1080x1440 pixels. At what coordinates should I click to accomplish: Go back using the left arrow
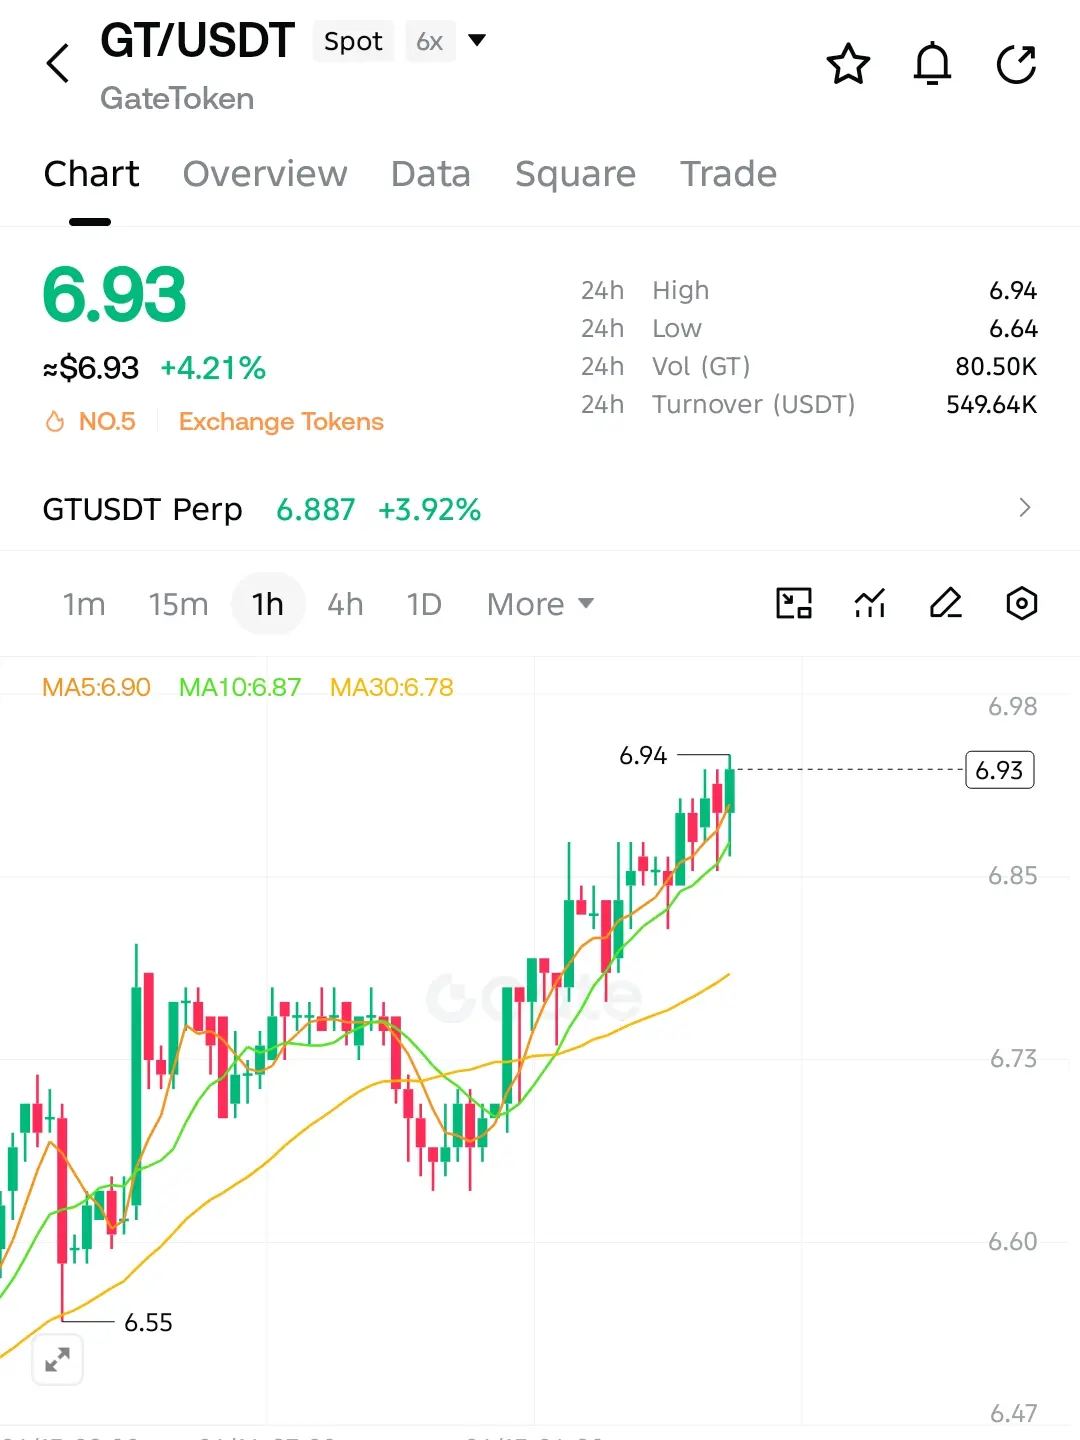tap(58, 64)
